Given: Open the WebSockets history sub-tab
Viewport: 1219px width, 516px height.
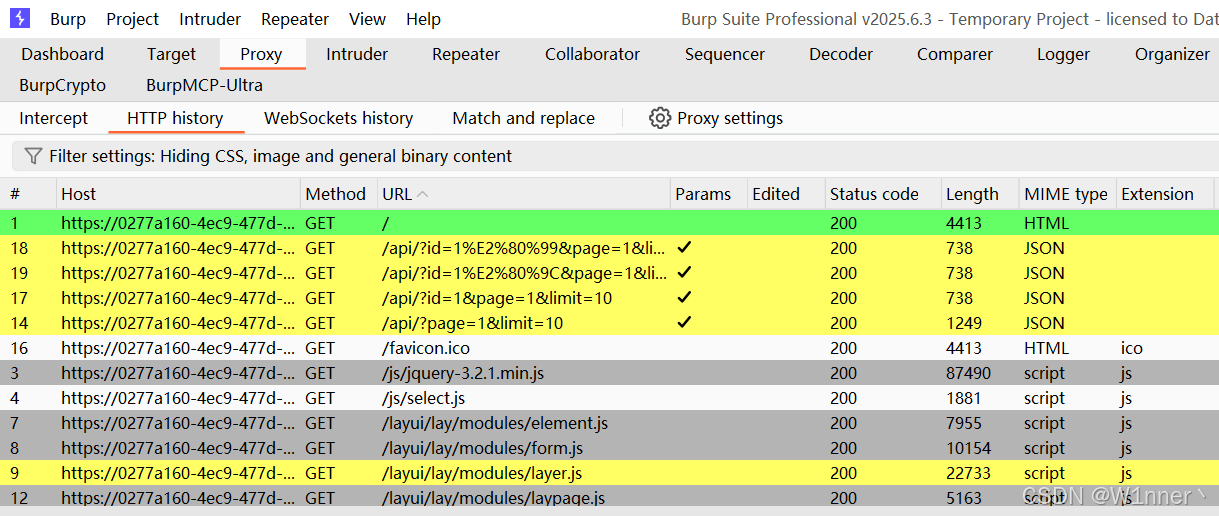Looking at the screenshot, I should point(338,118).
